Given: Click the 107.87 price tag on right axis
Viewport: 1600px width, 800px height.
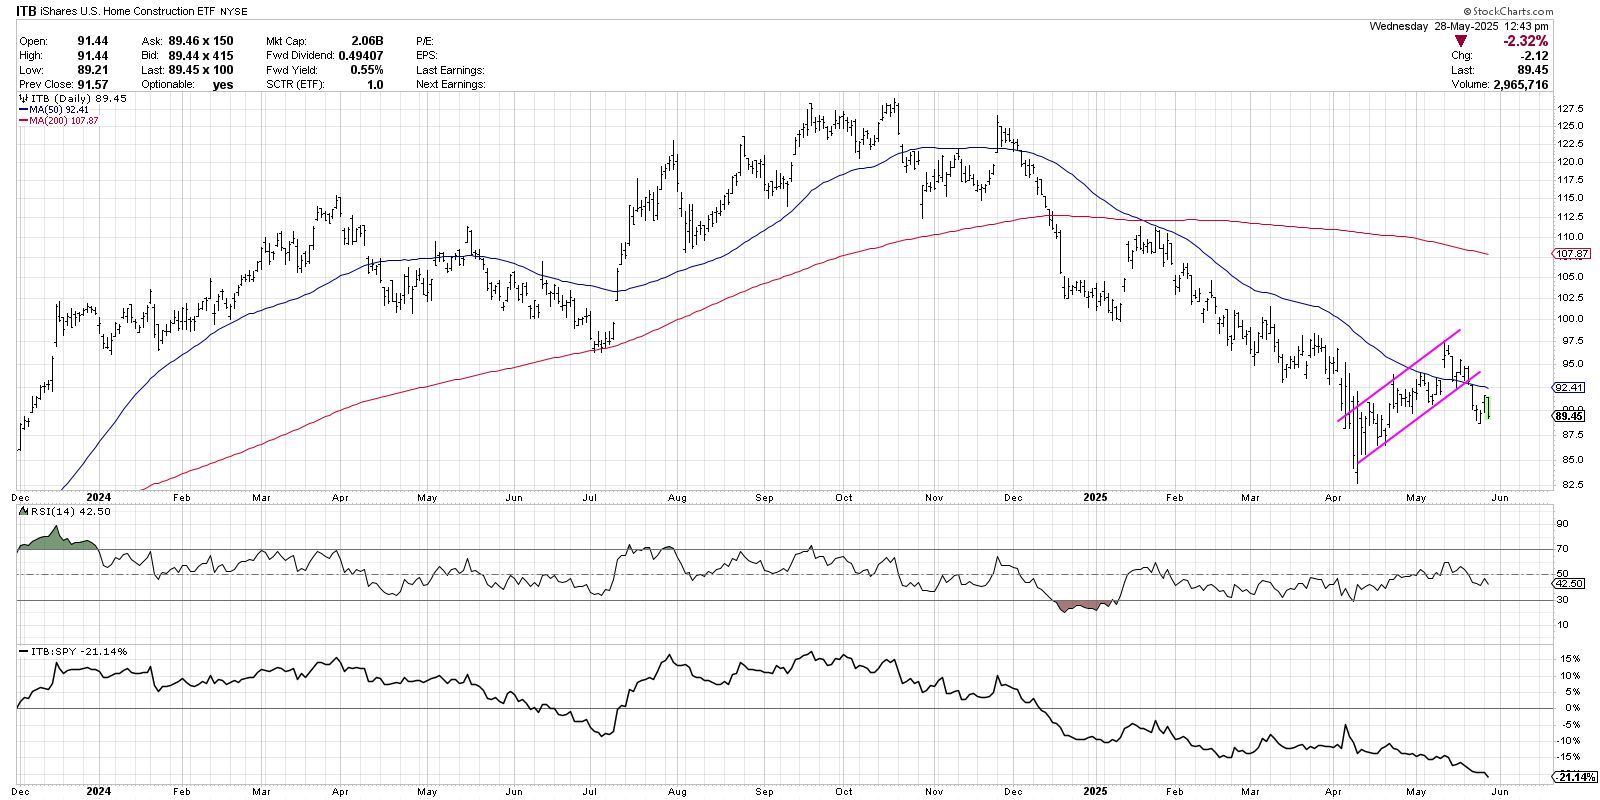Looking at the screenshot, I should pos(1569,254).
